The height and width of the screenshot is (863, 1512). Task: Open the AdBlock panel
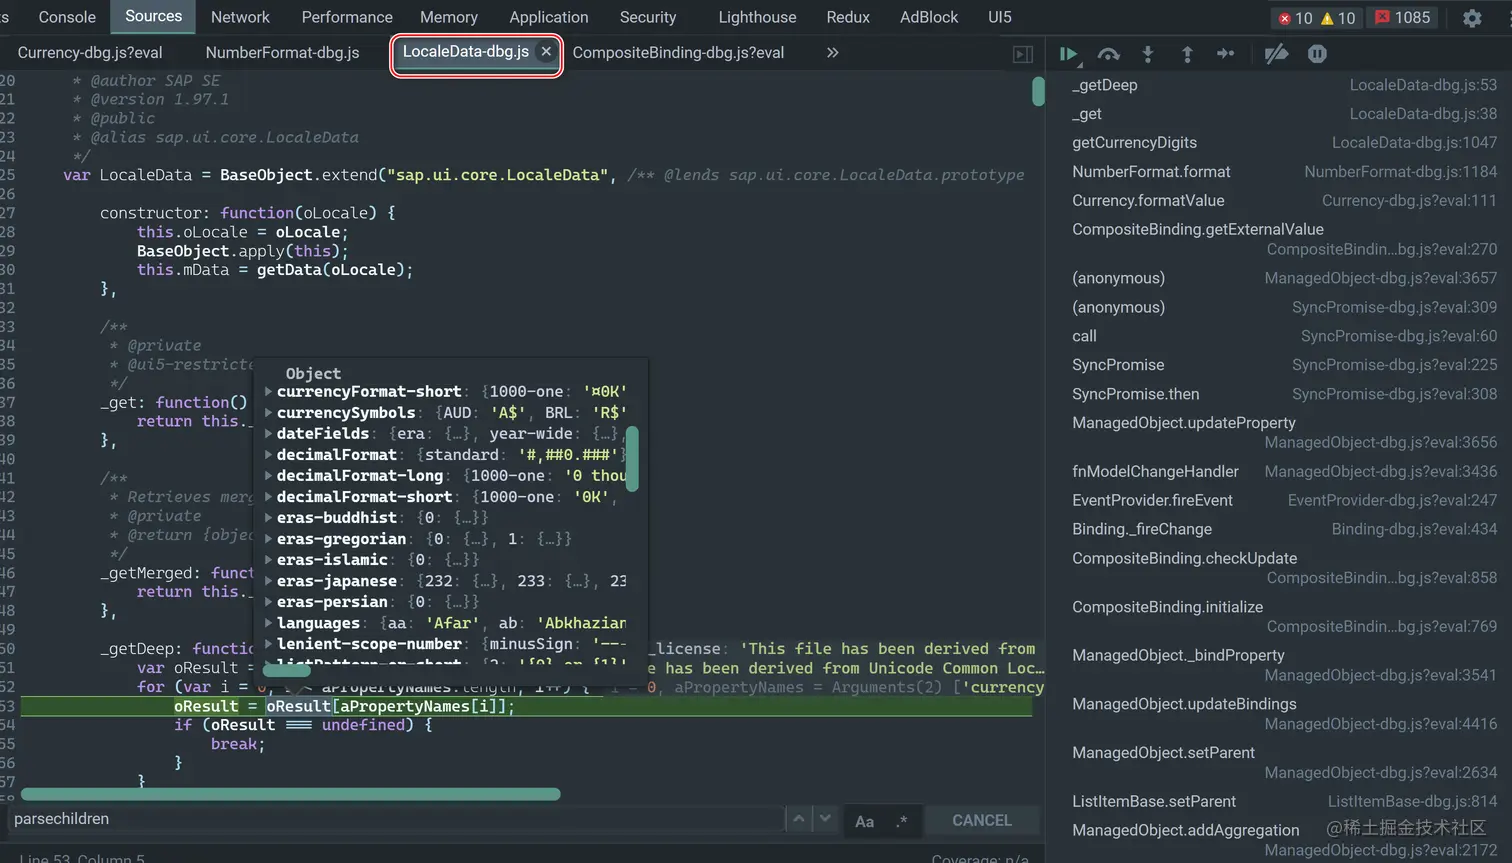pos(929,17)
